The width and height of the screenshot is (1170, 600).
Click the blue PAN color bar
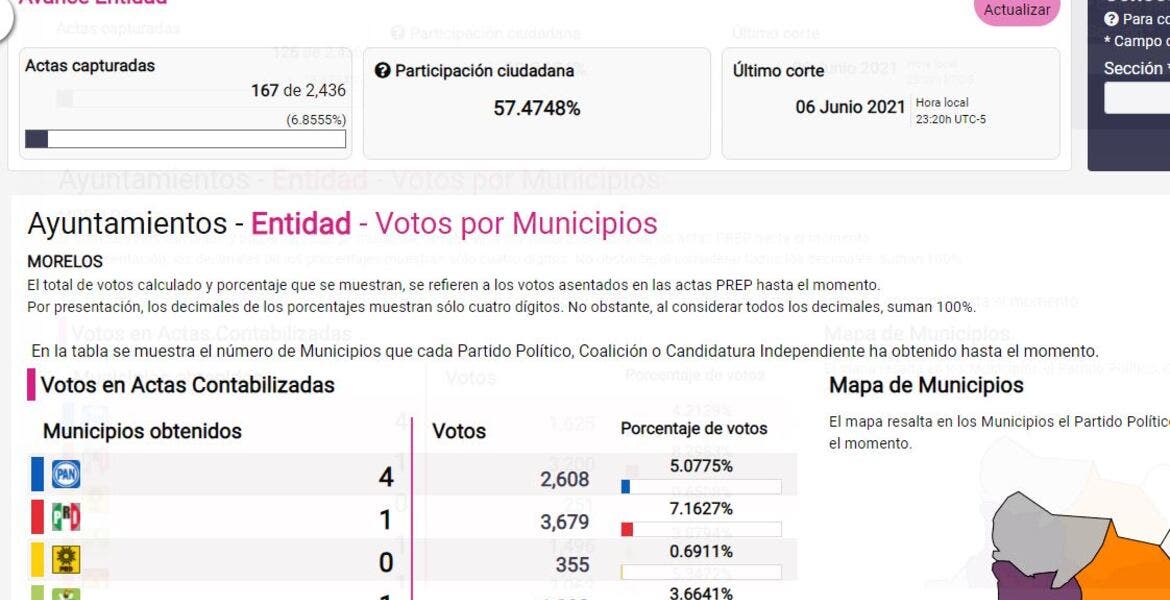coord(38,474)
